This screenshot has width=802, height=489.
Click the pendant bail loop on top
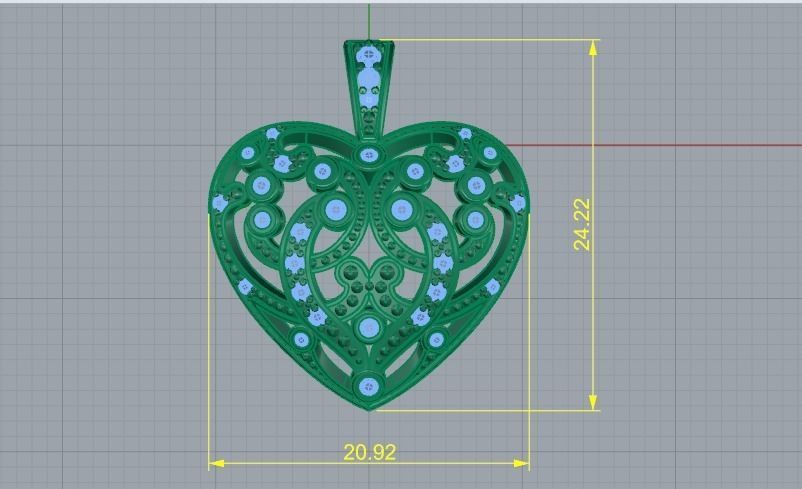click(368, 90)
